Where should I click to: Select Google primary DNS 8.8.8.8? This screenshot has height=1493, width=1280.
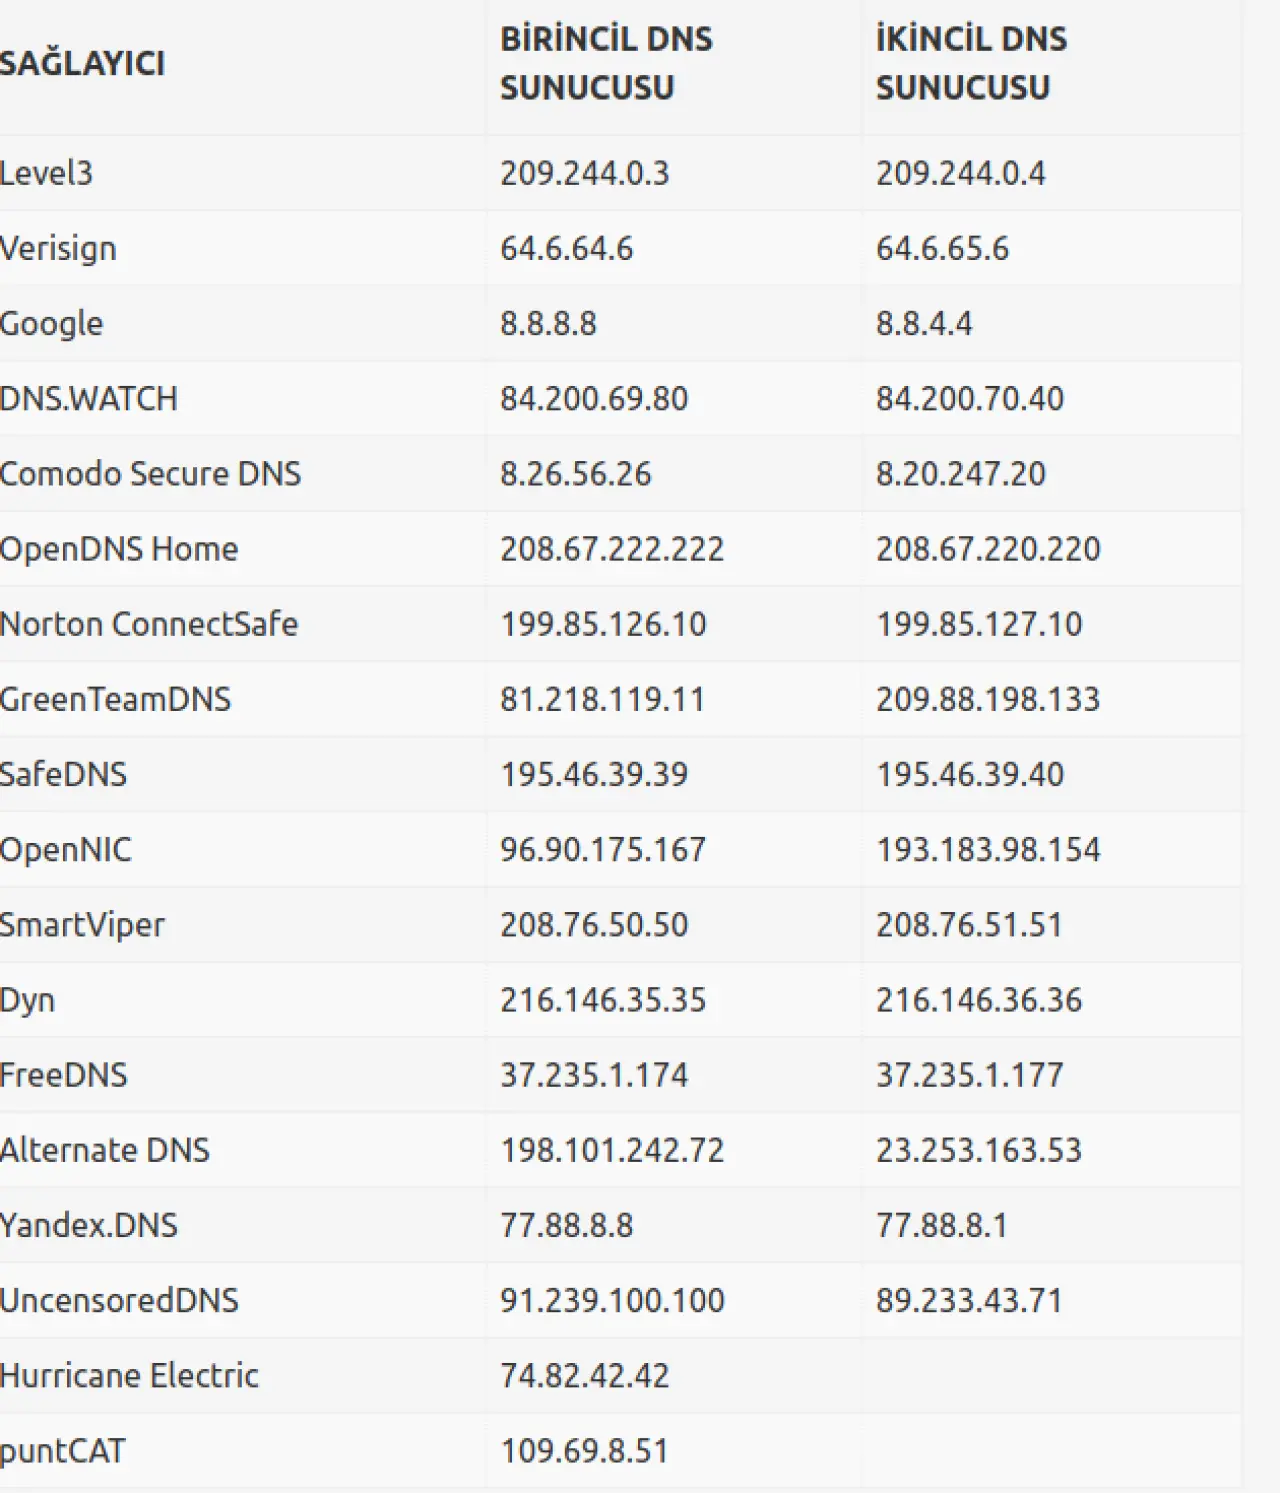click(548, 324)
